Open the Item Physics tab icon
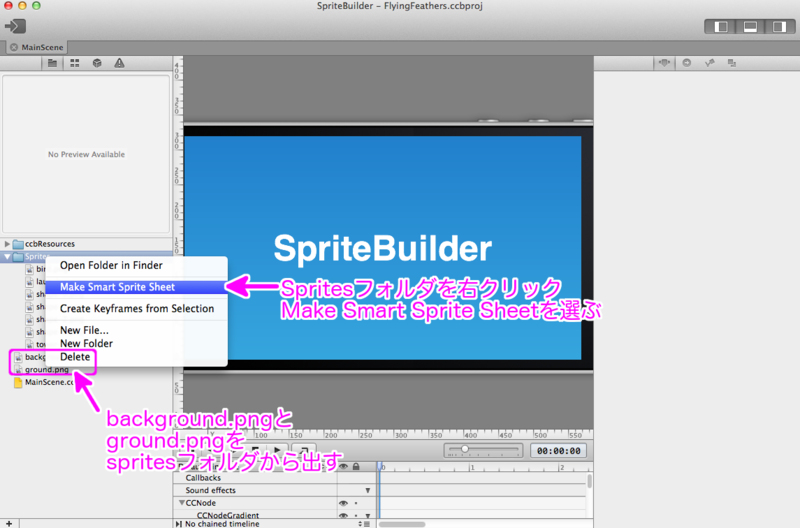The width and height of the screenshot is (800, 528). 709,63
